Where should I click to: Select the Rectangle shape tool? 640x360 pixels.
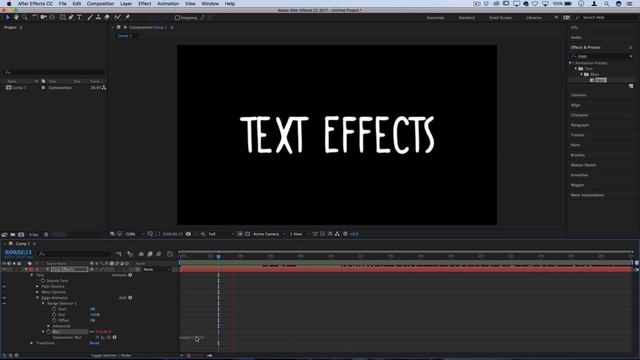click(x=62, y=18)
